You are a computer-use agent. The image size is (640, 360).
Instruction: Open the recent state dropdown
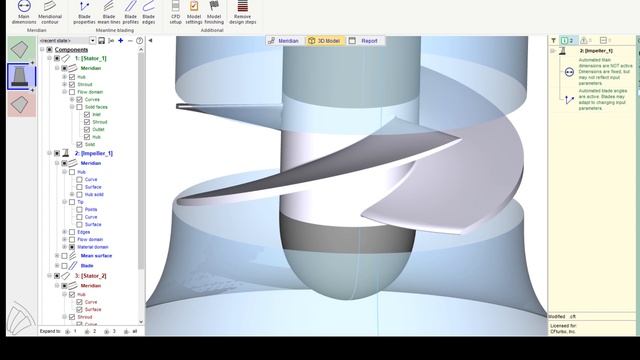coord(93,40)
